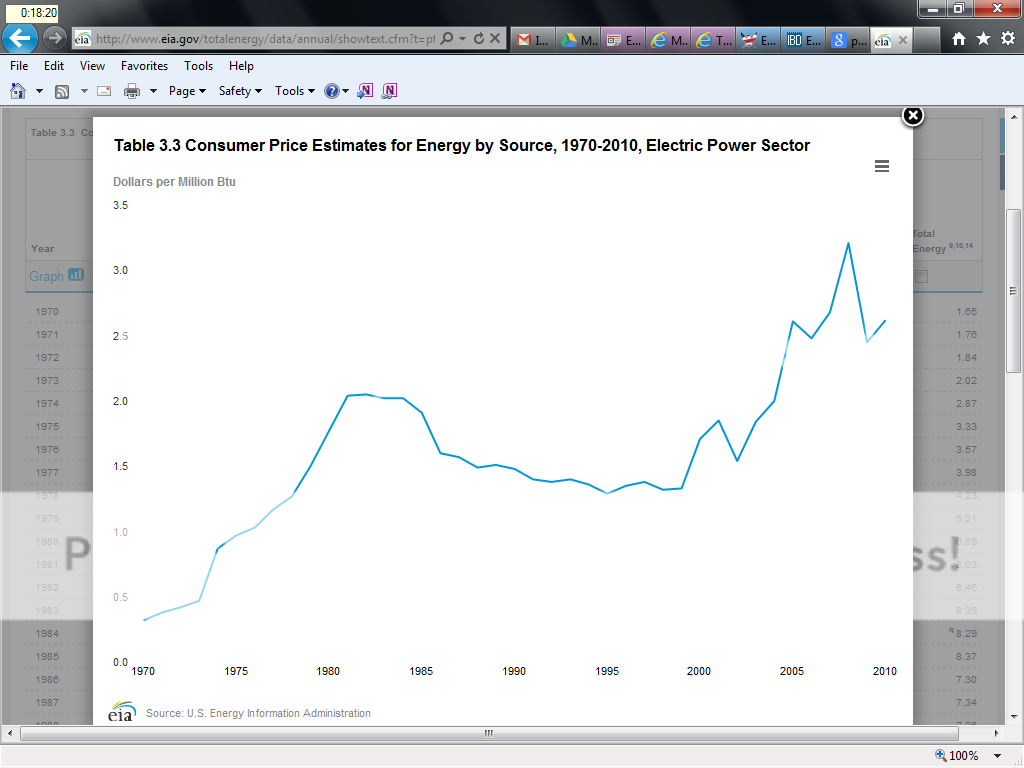1024x768 pixels.
Task: Go back using the browser Back arrow
Action: (x=20, y=39)
